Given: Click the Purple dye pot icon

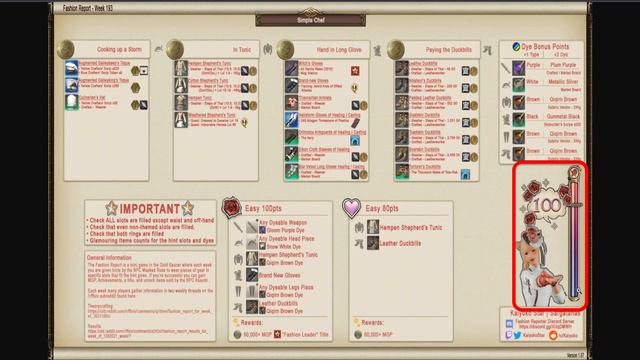Looking at the screenshot, I should [518, 68].
